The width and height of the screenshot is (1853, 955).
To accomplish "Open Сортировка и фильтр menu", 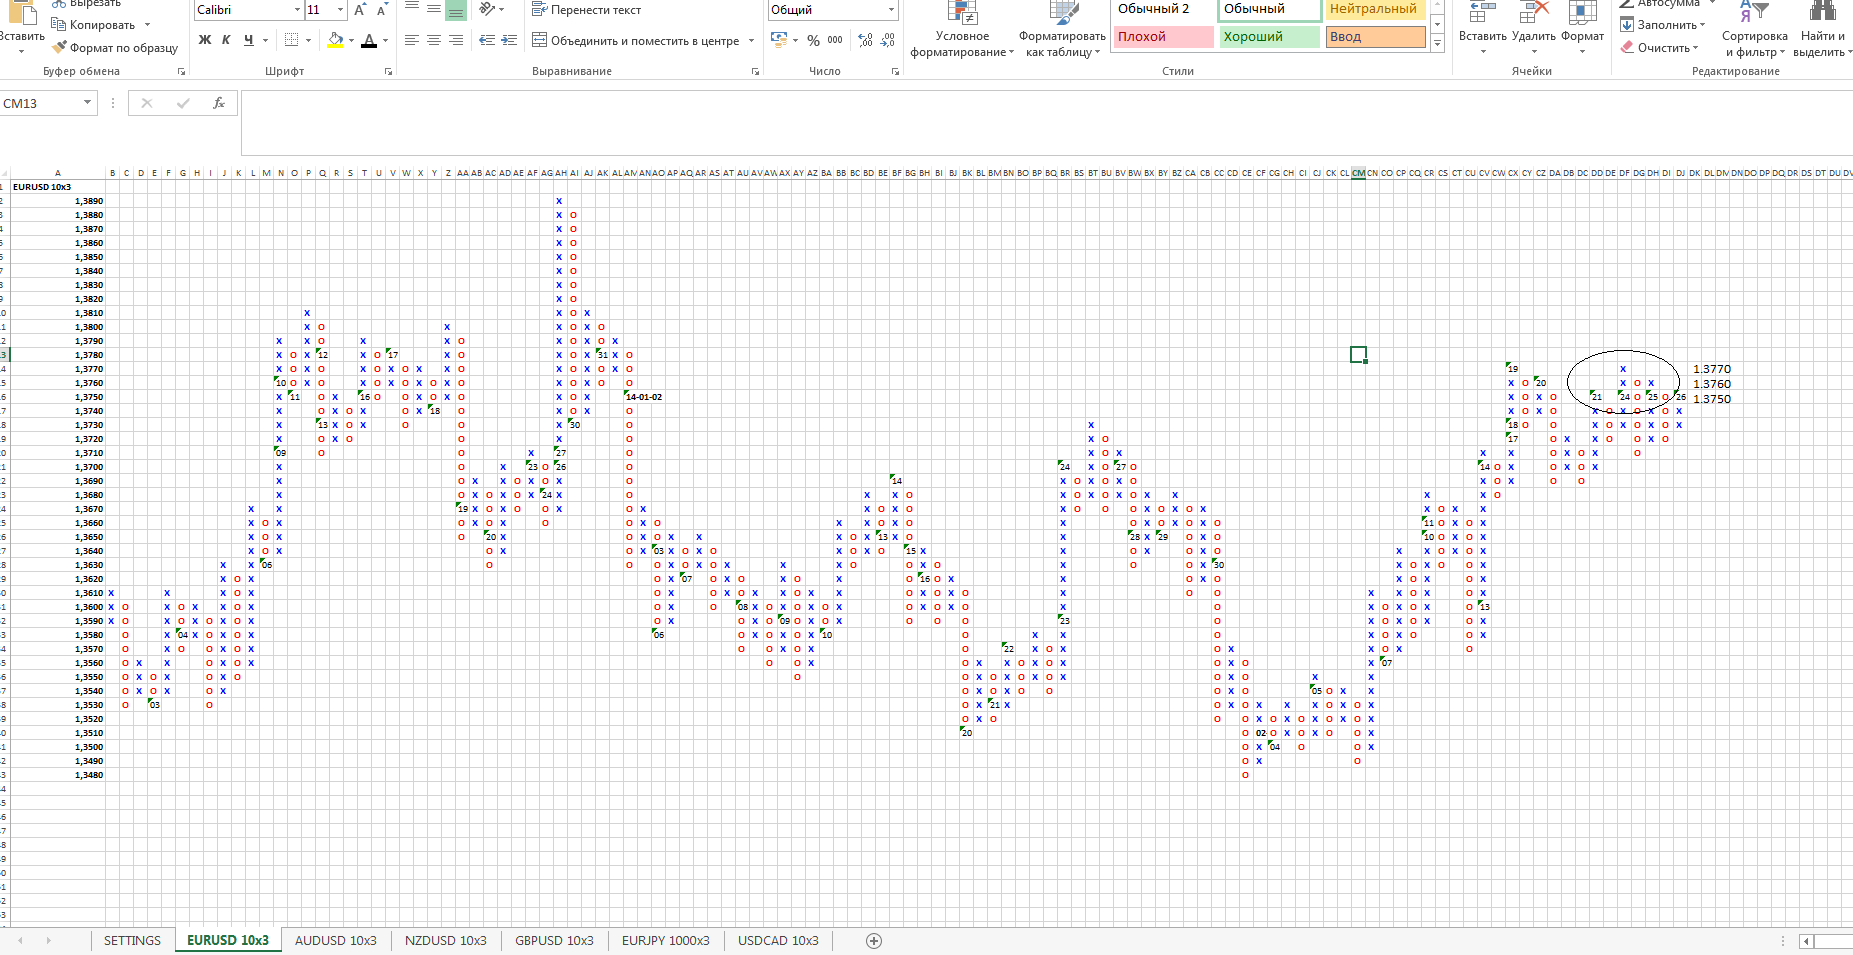I will pyautogui.click(x=1754, y=30).
